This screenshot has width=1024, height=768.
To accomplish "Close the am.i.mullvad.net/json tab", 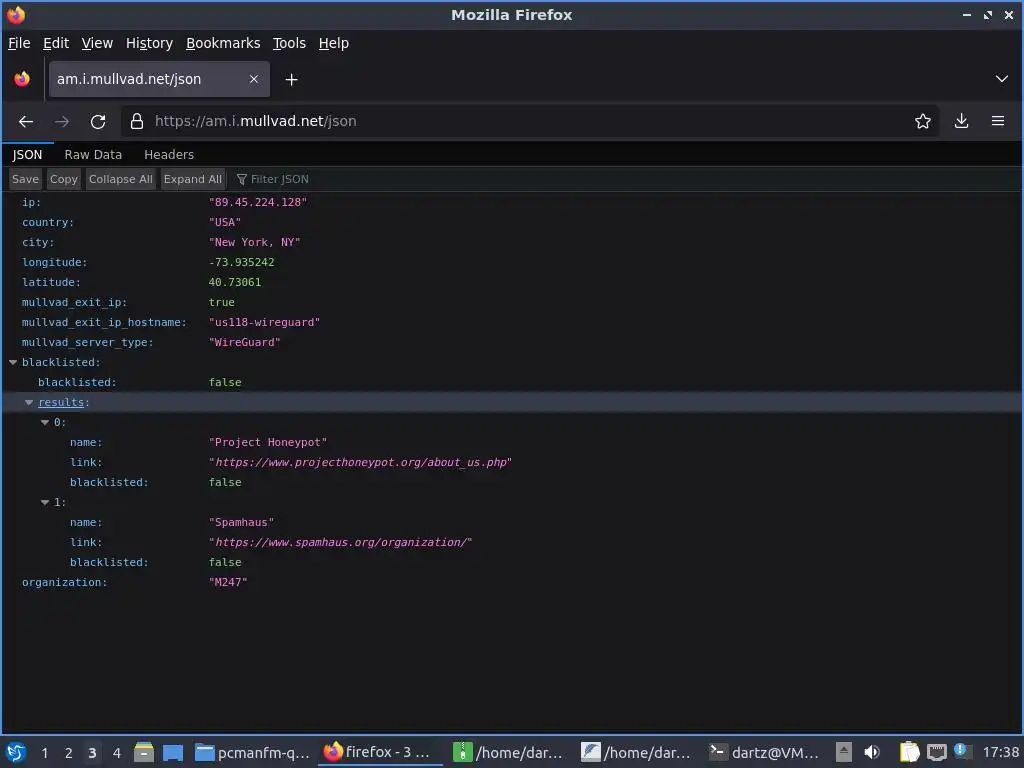I will 254,80.
